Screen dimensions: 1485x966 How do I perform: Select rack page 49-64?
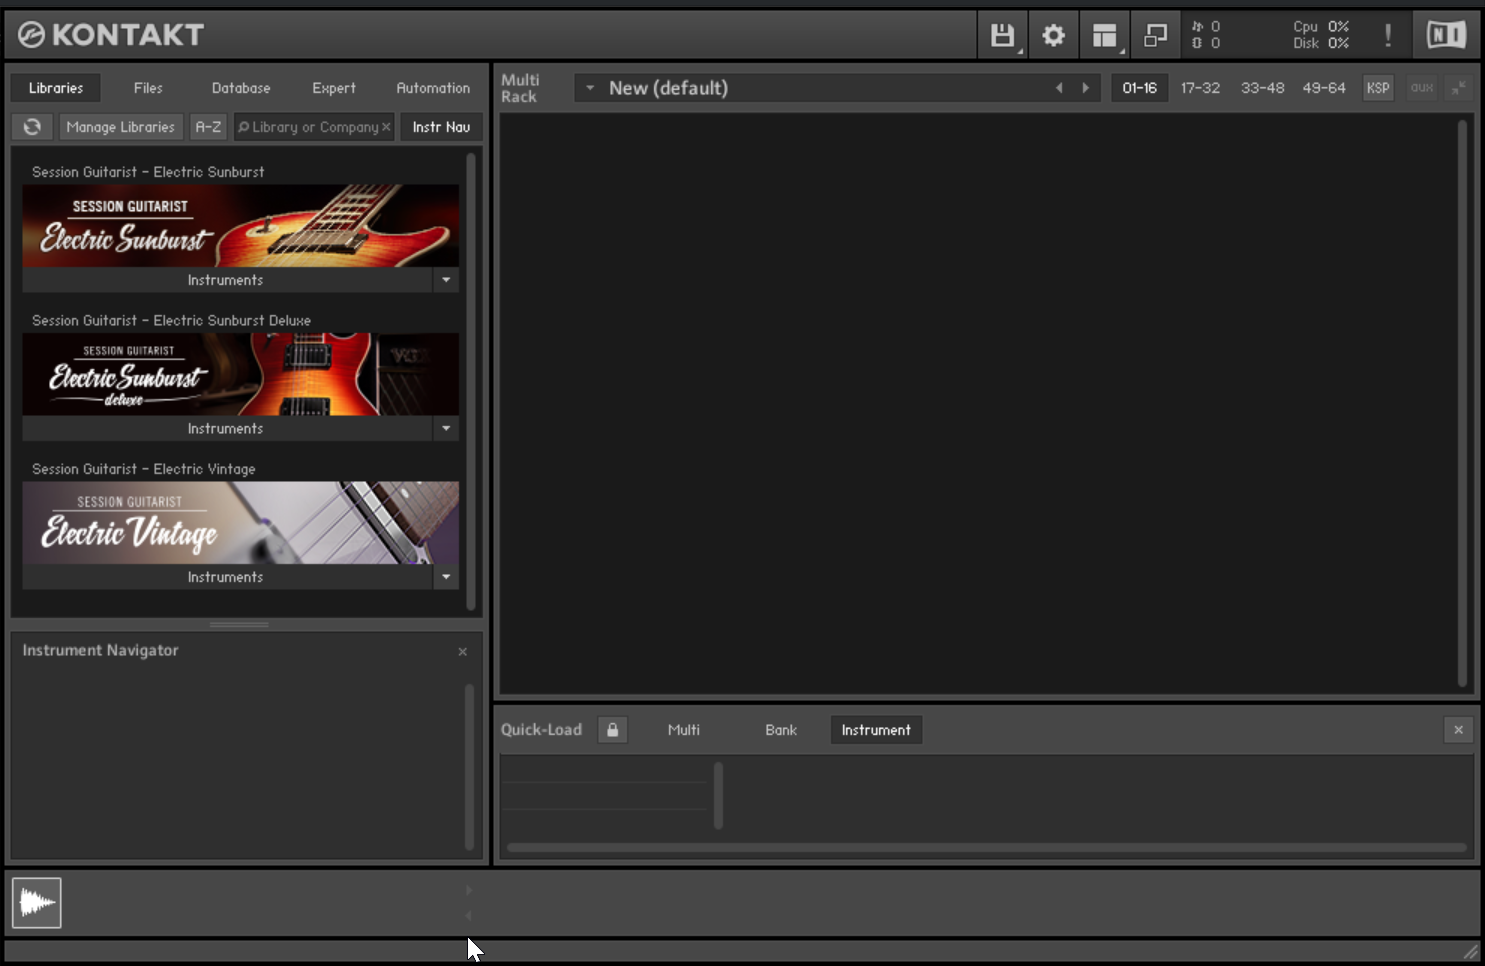1324,88
